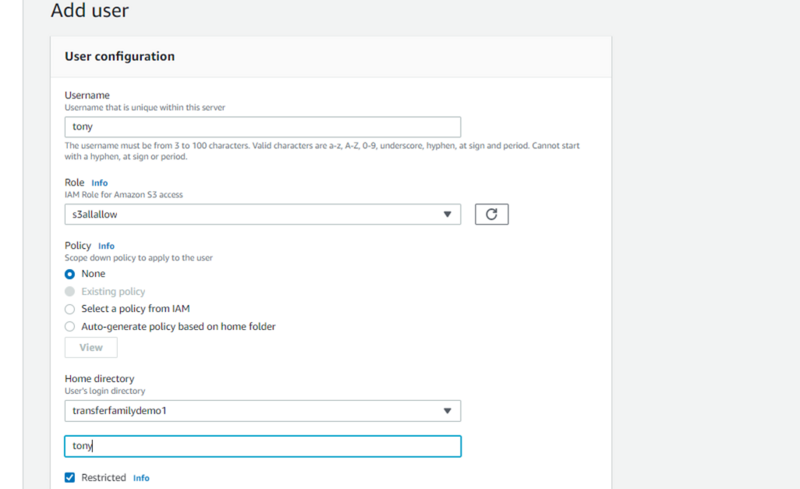Select the policy from IAM option

point(70,309)
